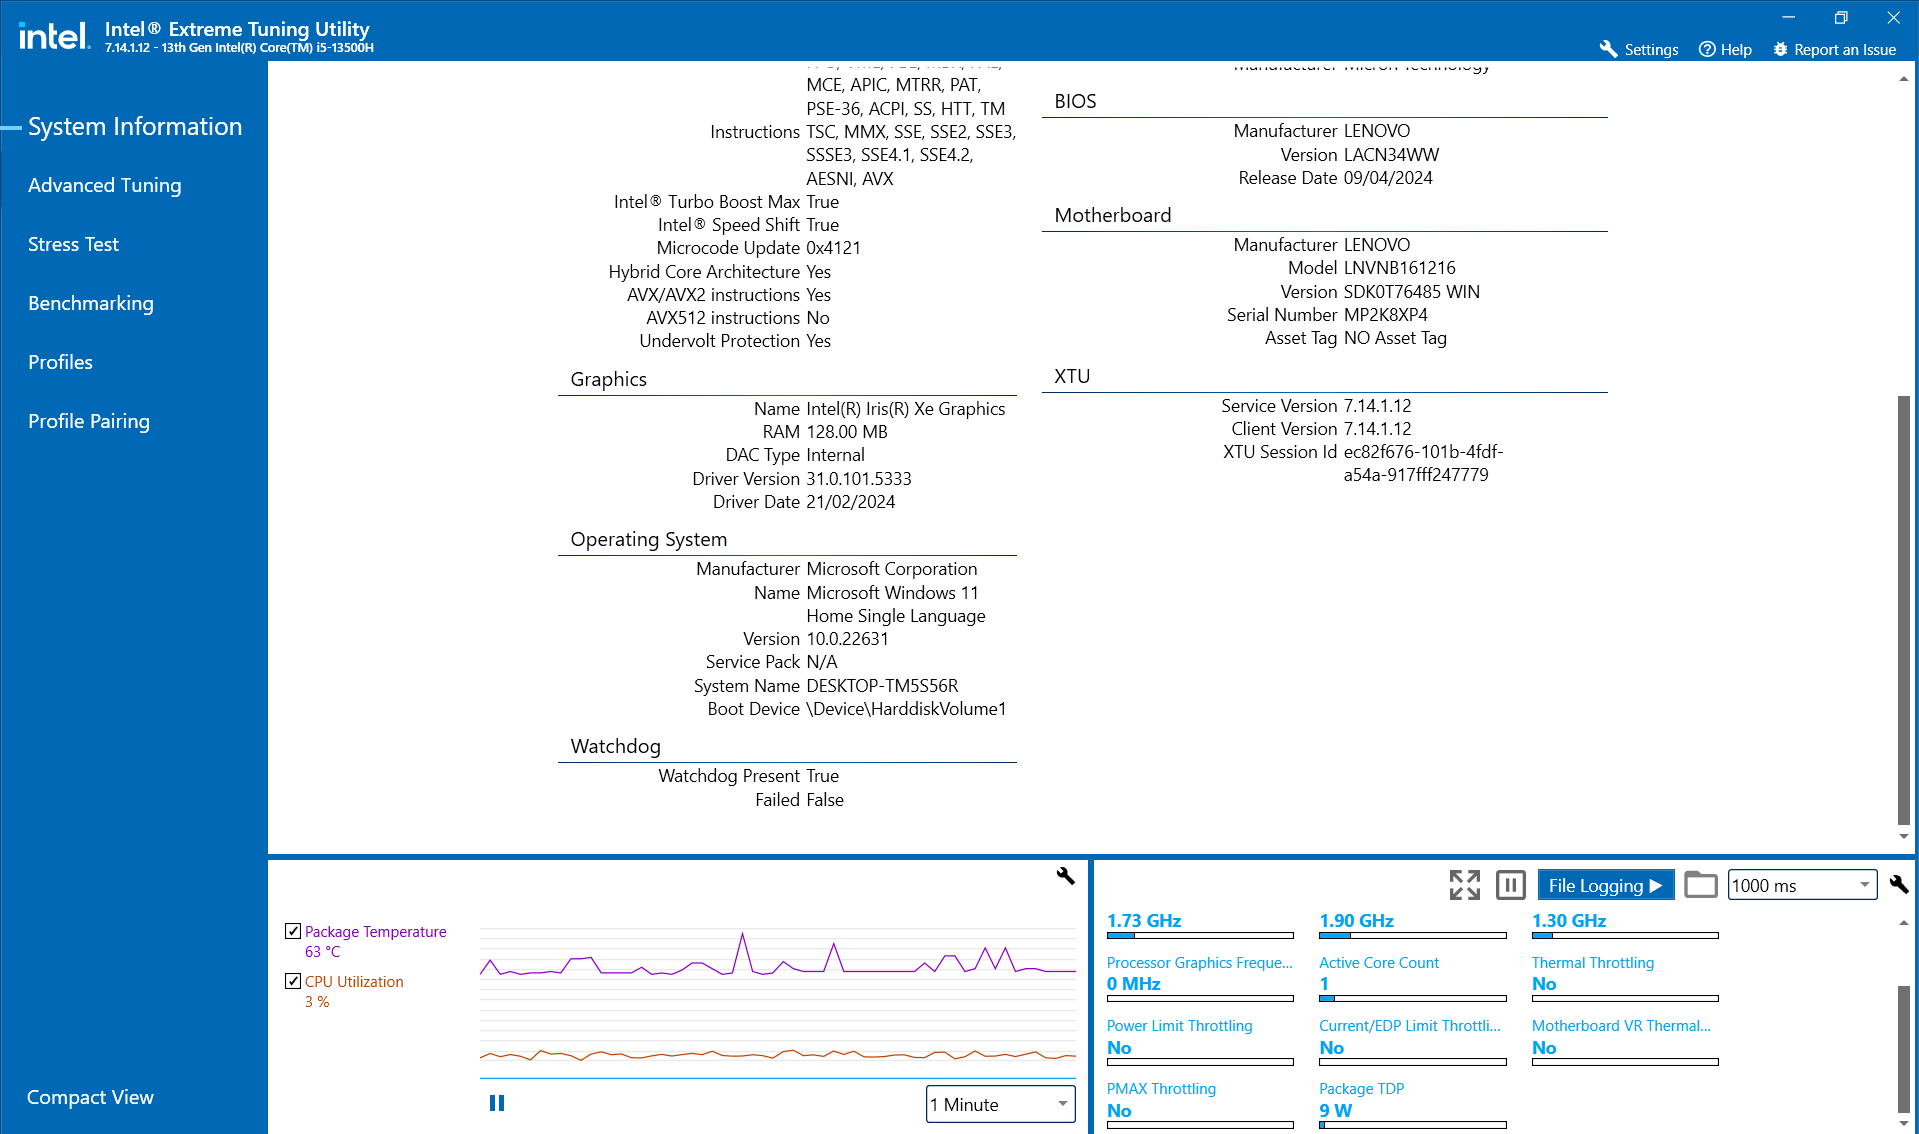Click the Package TDP 9 W bar
The image size is (1919, 1134).
[1412, 1125]
